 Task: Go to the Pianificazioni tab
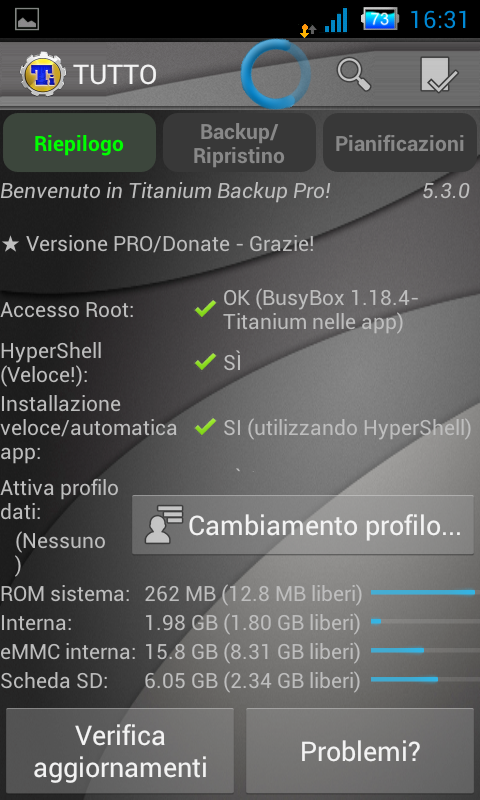[x=399, y=143]
